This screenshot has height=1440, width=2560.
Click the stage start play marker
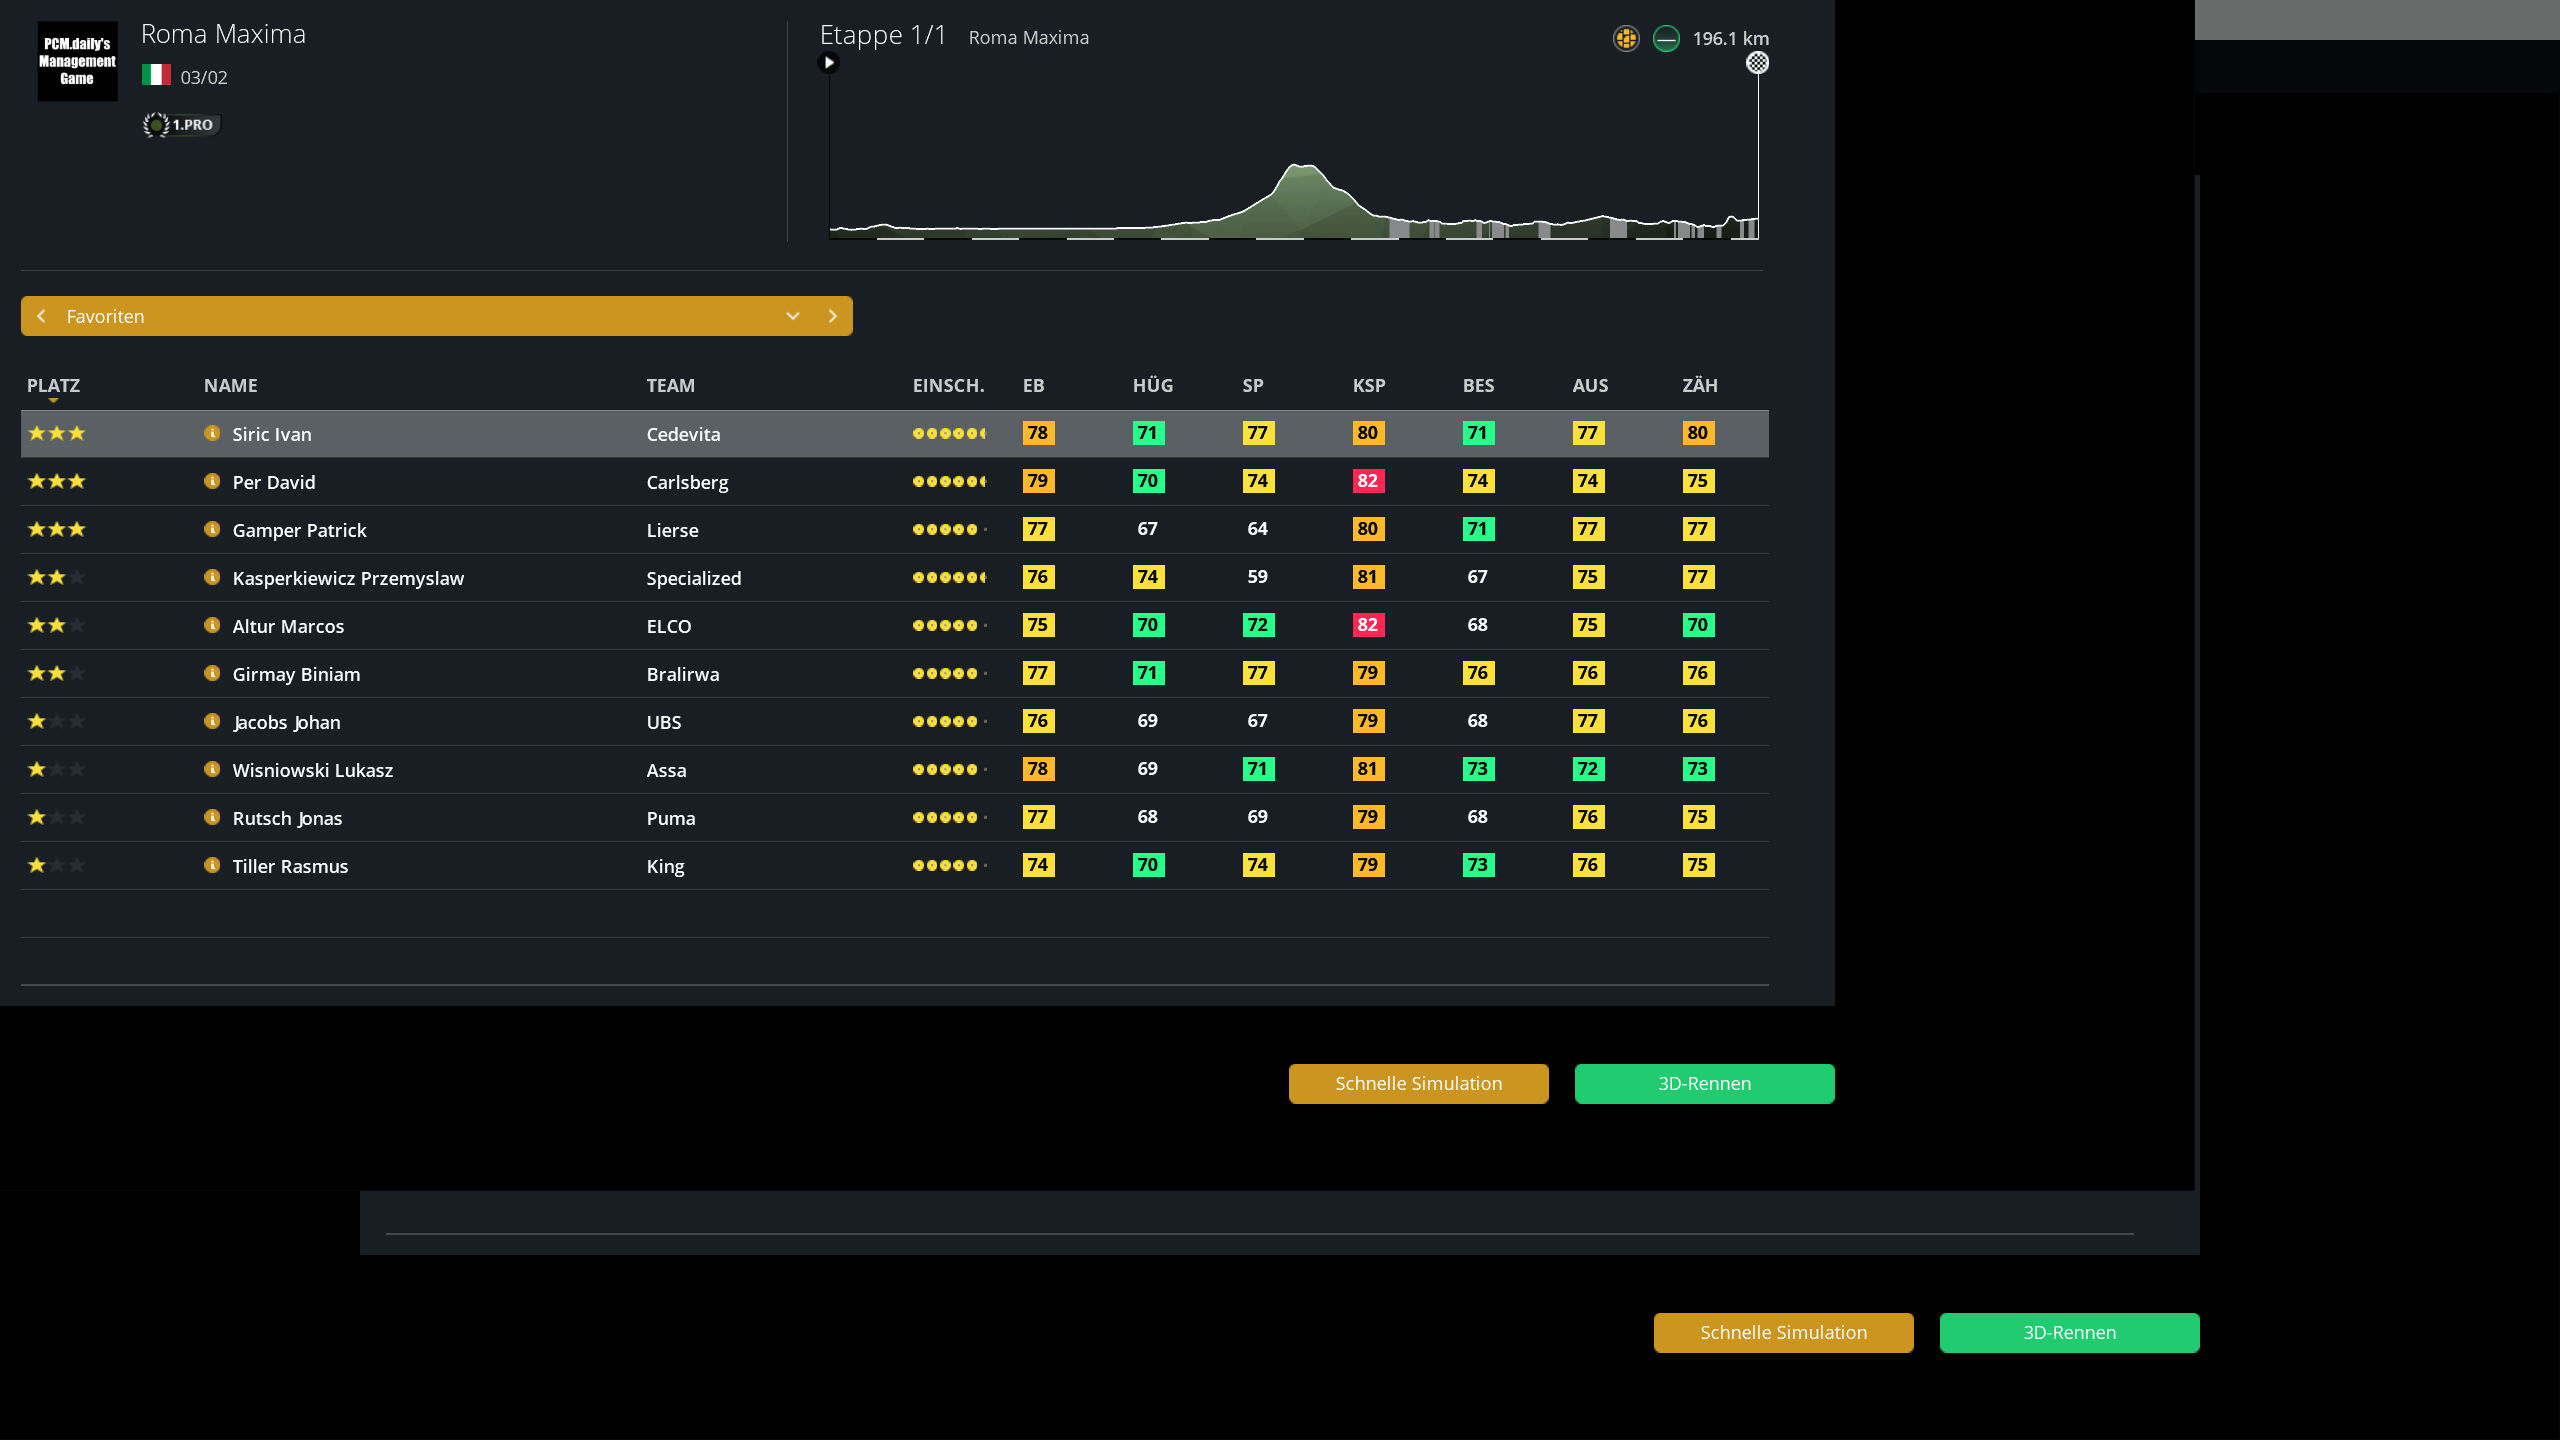tap(828, 63)
